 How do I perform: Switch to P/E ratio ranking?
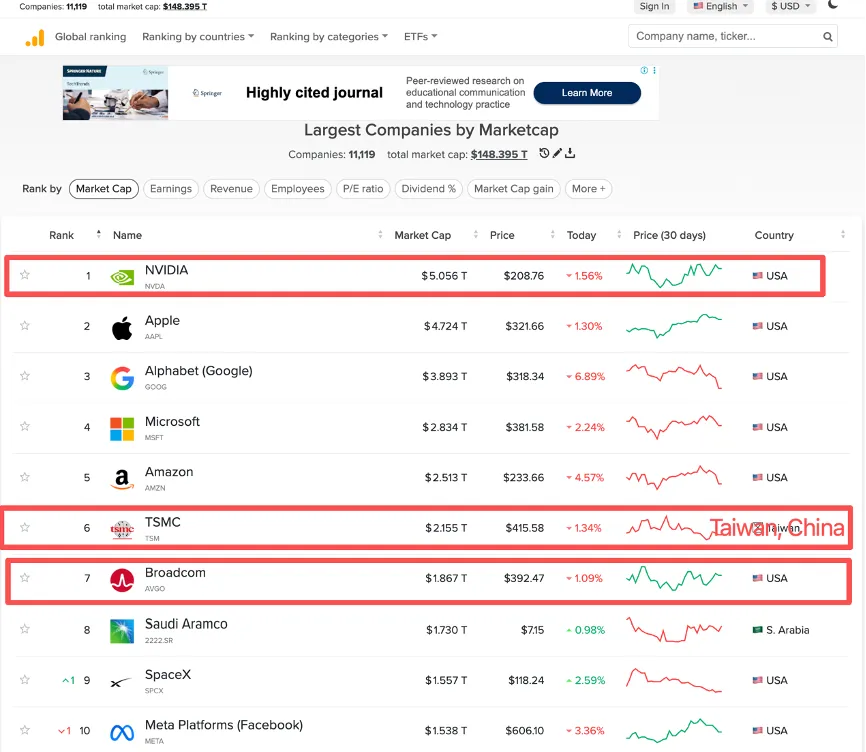pyautogui.click(x=363, y=189)
